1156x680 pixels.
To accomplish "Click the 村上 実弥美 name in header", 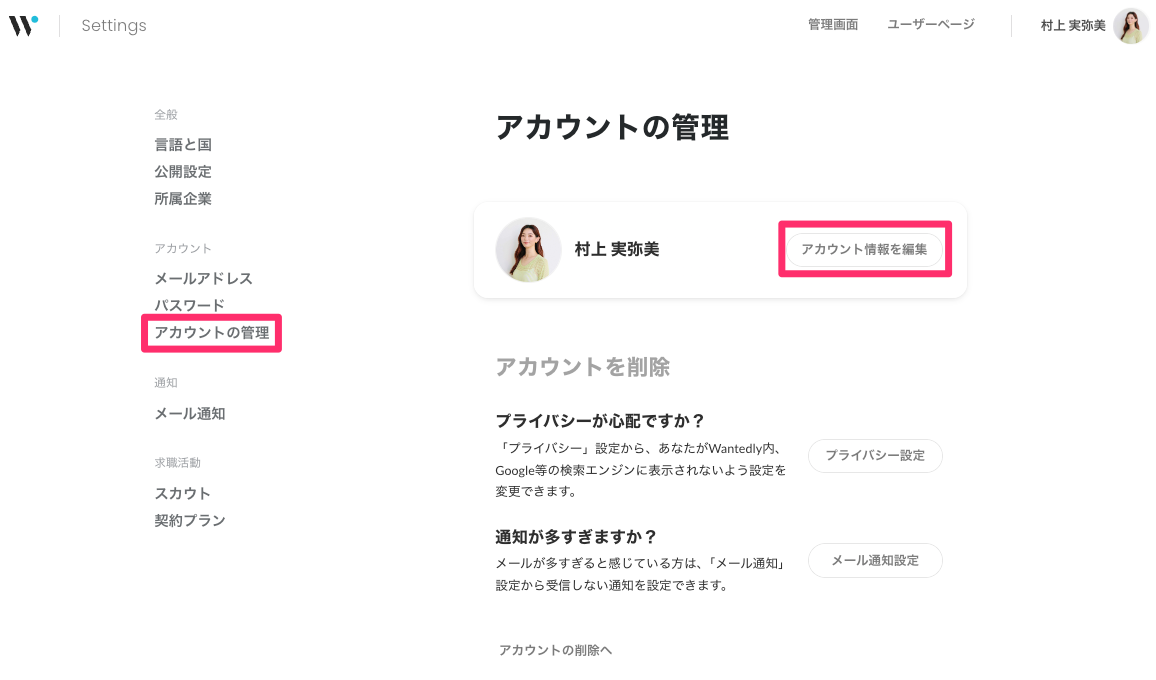I will [x=1072, y=26].
